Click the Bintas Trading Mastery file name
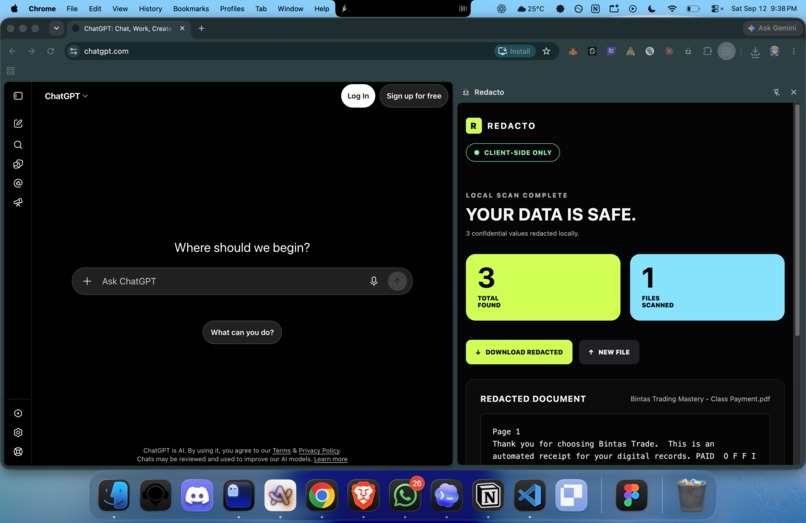This screenshot has width=806, height=523. point(700,399)
